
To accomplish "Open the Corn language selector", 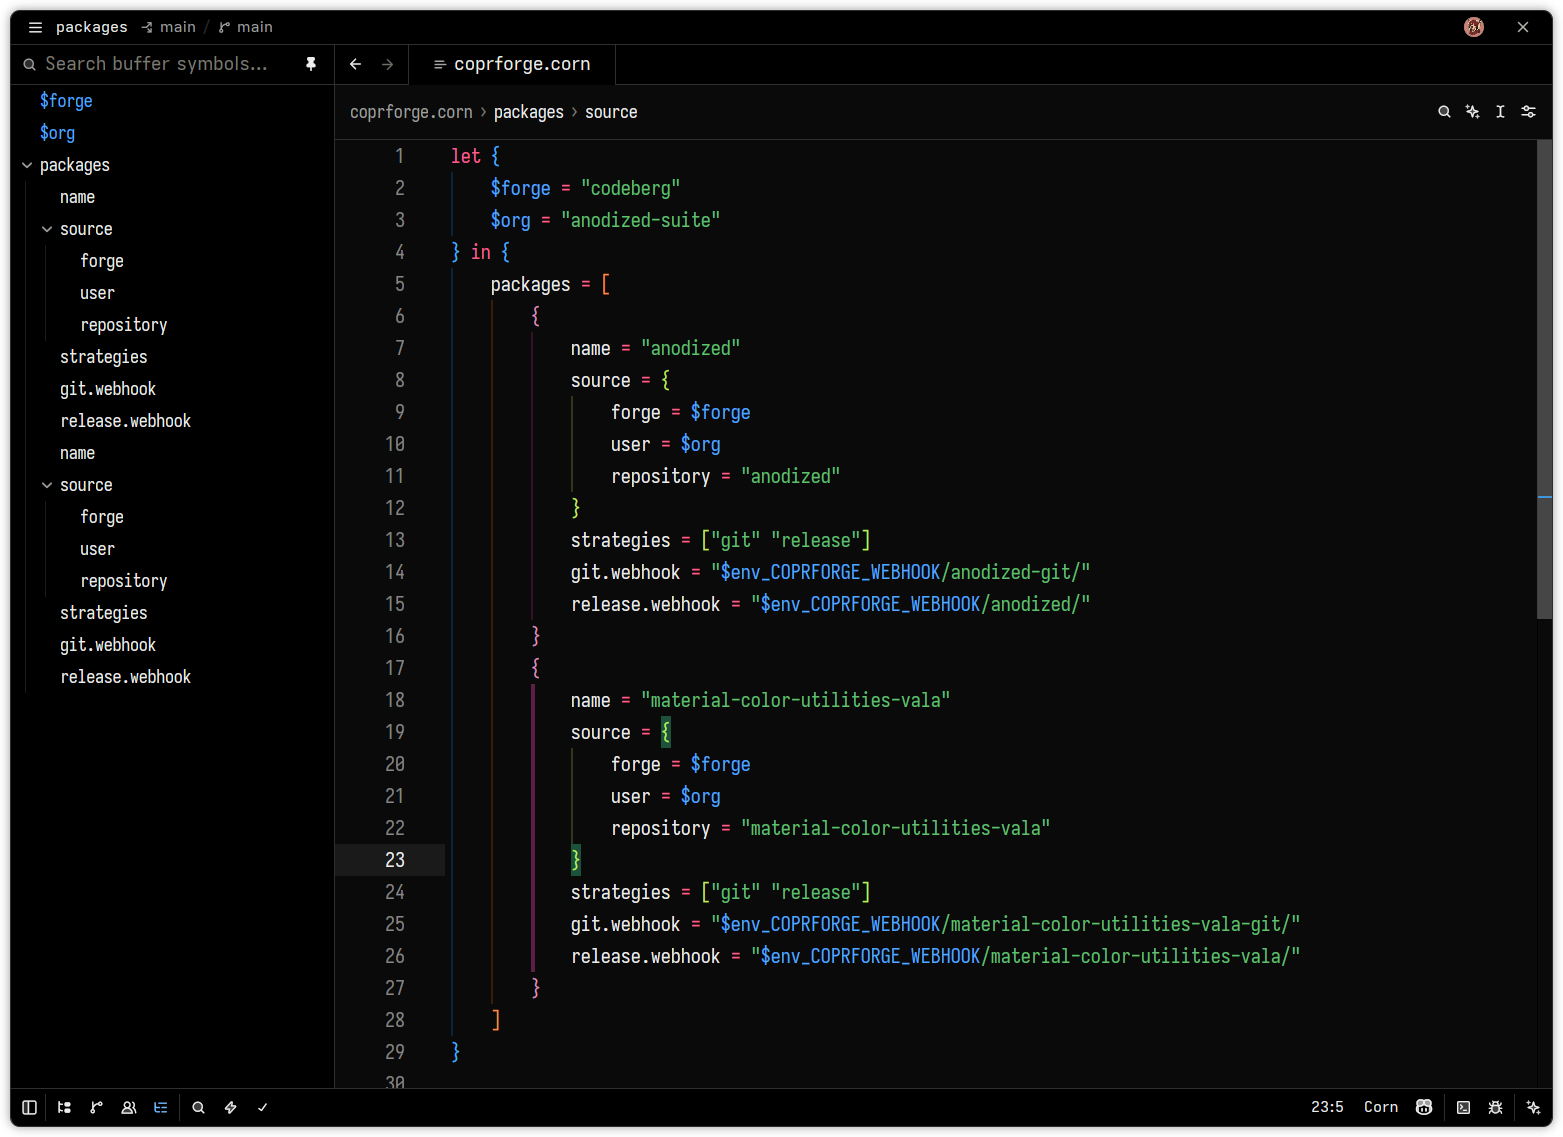I will [1381, 1107].
